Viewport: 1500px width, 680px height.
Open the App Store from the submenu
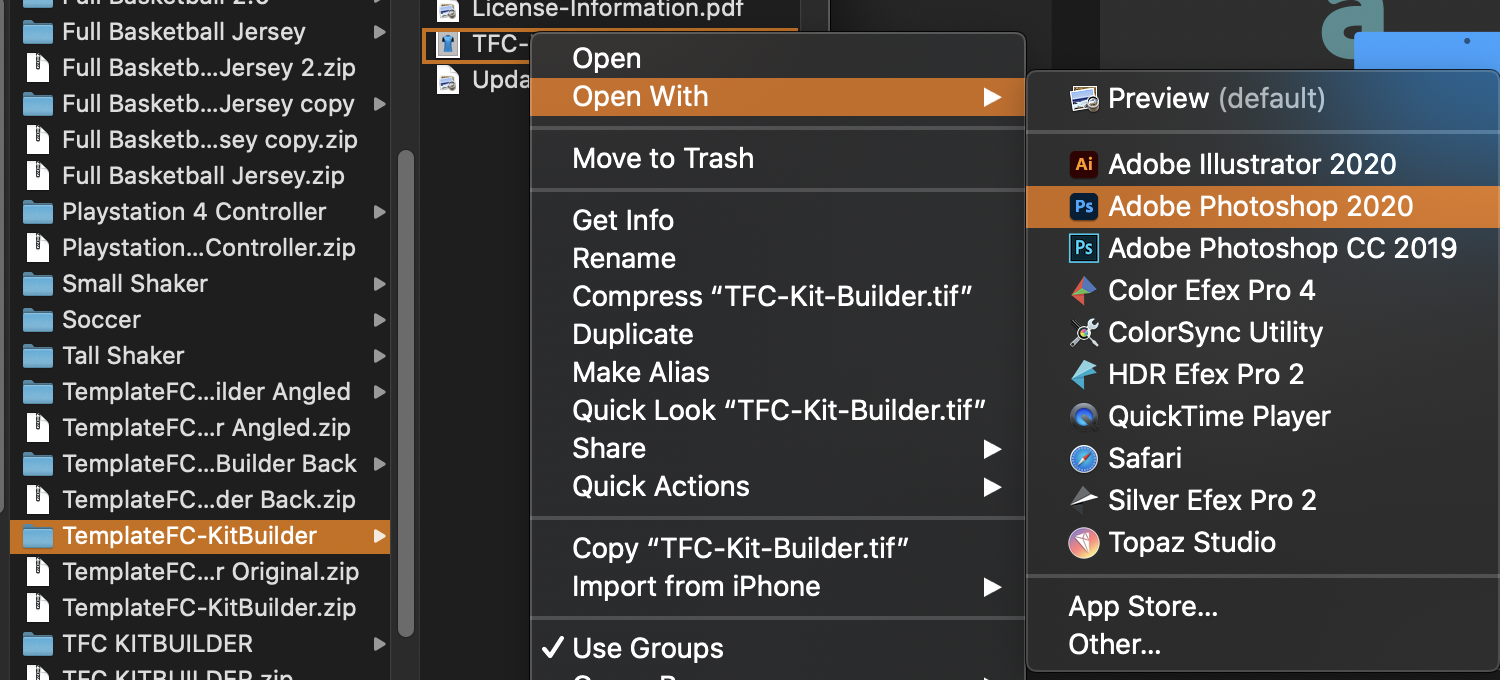1142,606
